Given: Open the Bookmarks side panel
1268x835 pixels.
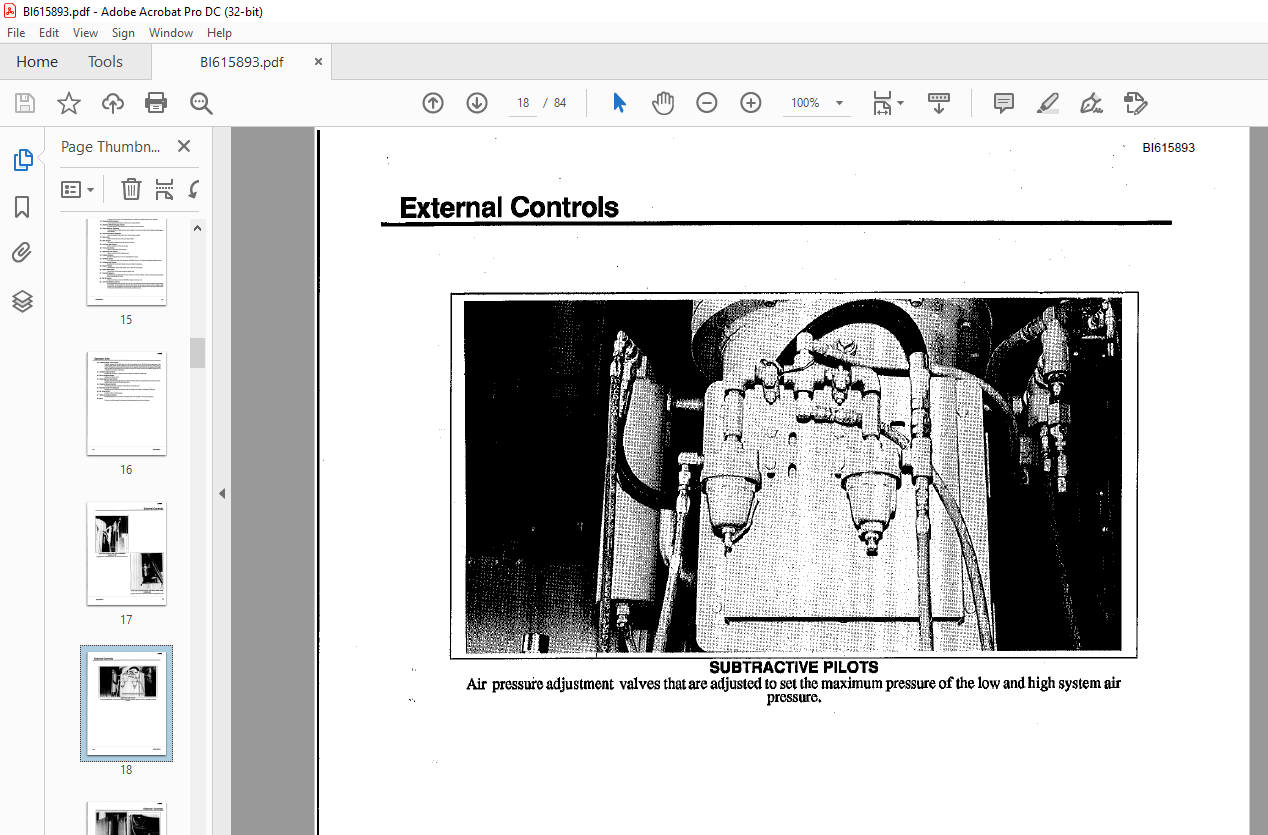Looking at the screenshot, I should pyautogui.click(x=22, y=207).
